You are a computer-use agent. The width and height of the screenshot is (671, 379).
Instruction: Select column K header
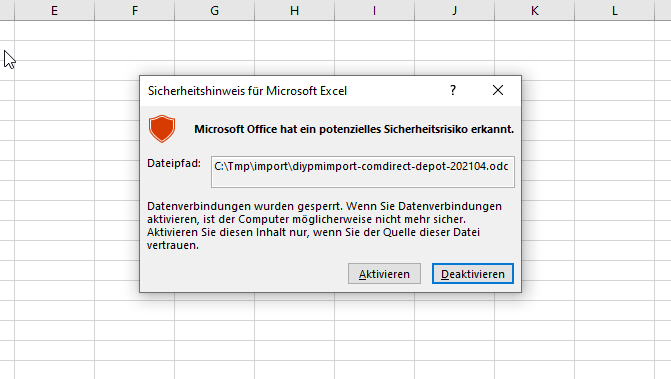[x=534, y=10]
